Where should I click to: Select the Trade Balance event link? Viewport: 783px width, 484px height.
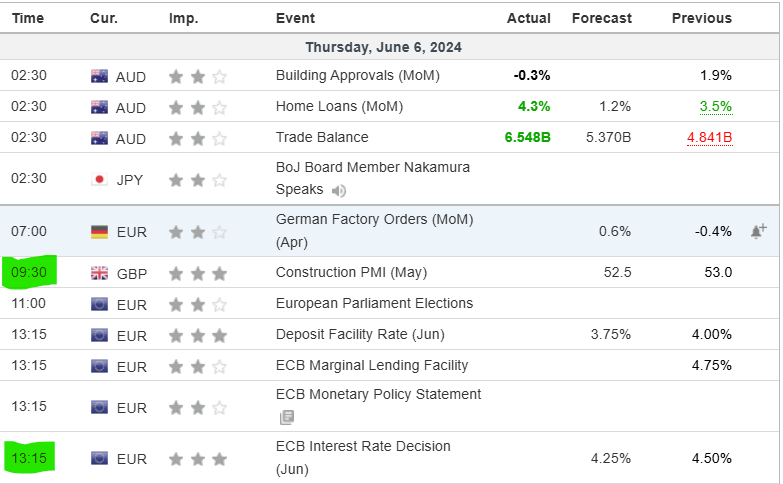322,138
